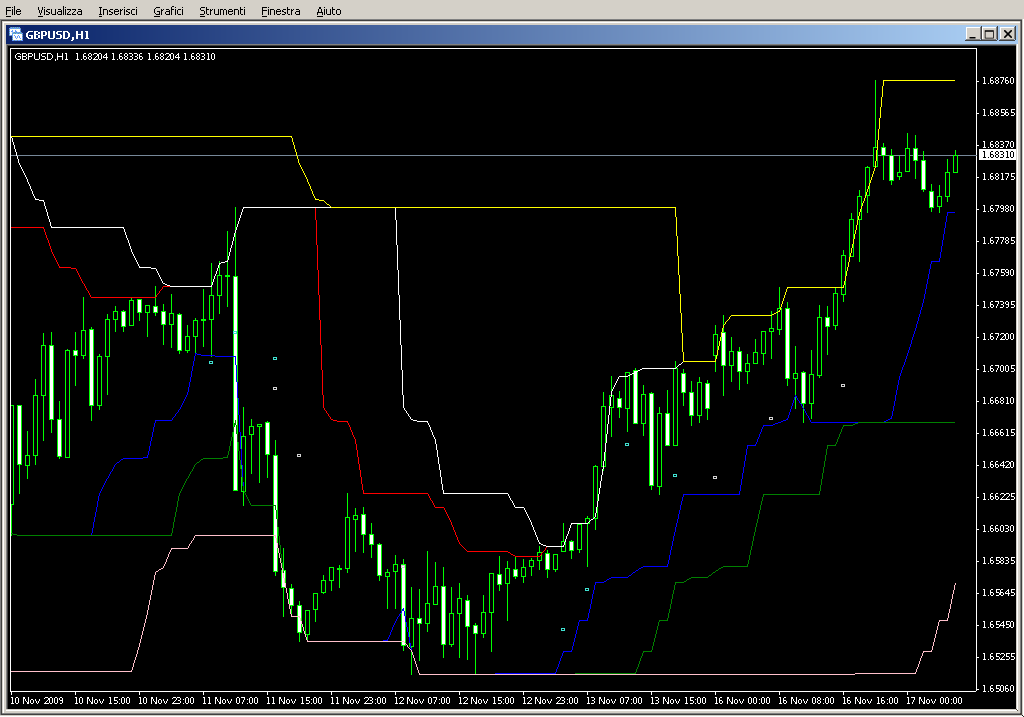Viewport: 1024px width, 717px height.
Task: Click the 10 Nov 23:00 time label
Action: 166,701
